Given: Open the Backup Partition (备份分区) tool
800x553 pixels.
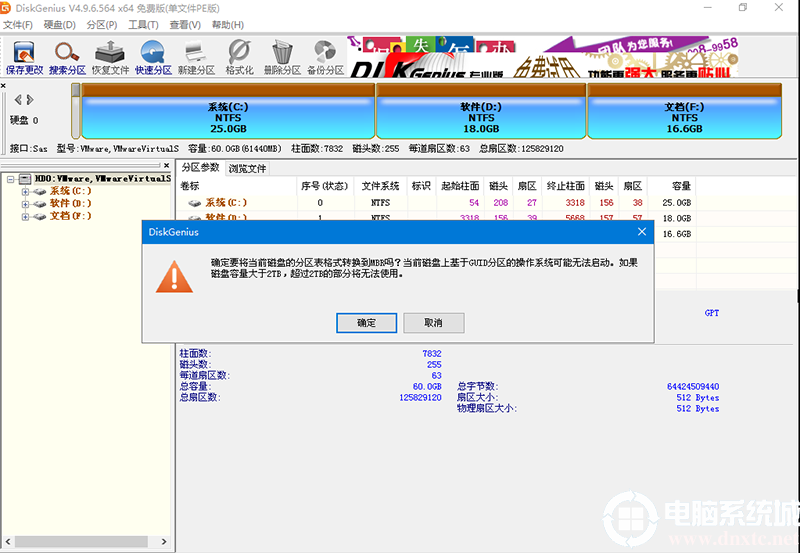Looking at the screenshot, I should click(x=326, y=58).
